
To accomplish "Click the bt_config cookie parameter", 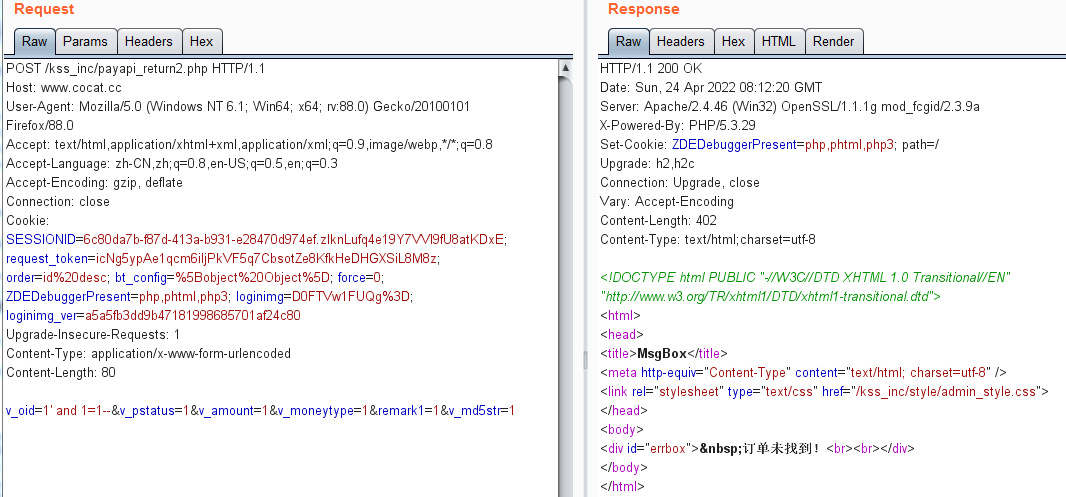I will (224, 278).
